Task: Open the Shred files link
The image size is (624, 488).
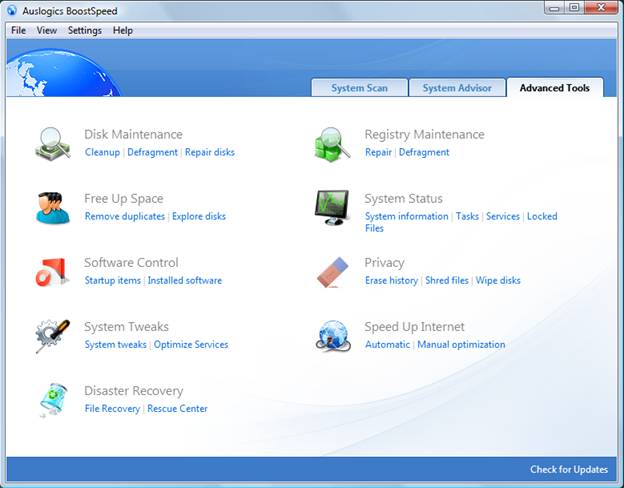Action: [x=447, y=280]
